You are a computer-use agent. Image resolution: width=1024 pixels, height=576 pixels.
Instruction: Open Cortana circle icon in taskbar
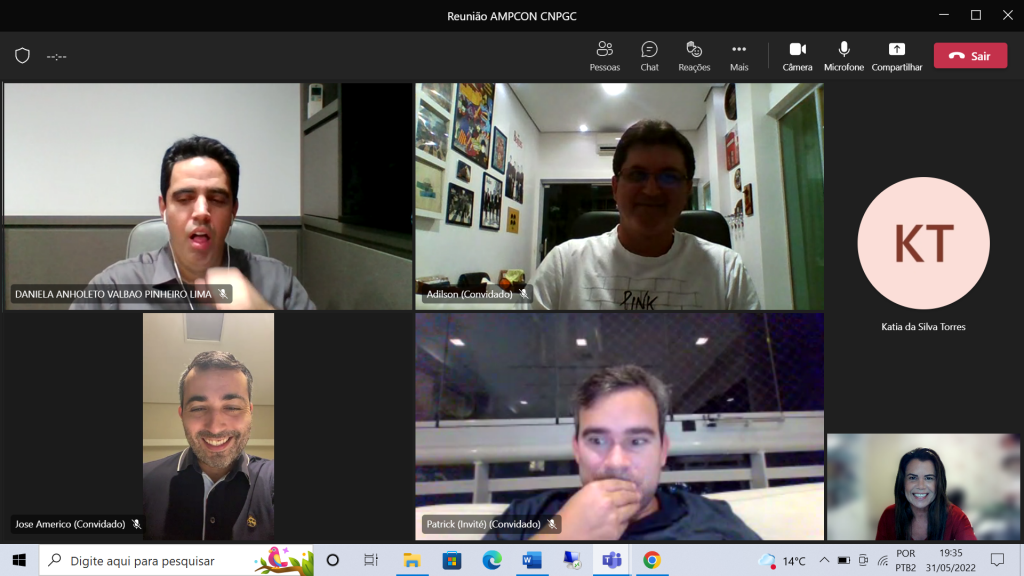point(332,560)
